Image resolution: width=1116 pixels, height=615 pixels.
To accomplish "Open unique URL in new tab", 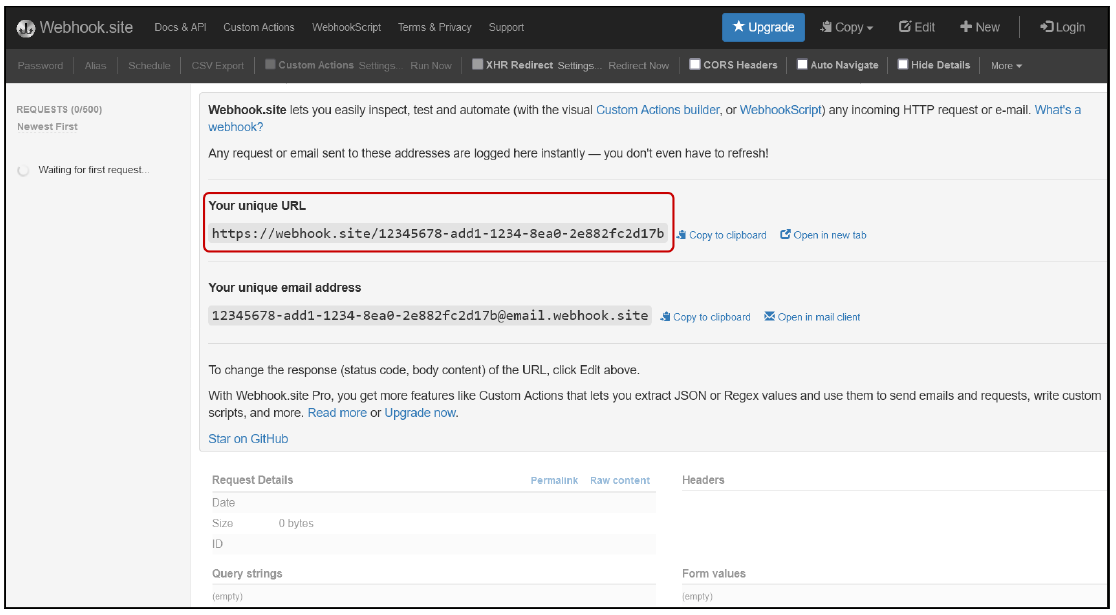I will point(823,235).
